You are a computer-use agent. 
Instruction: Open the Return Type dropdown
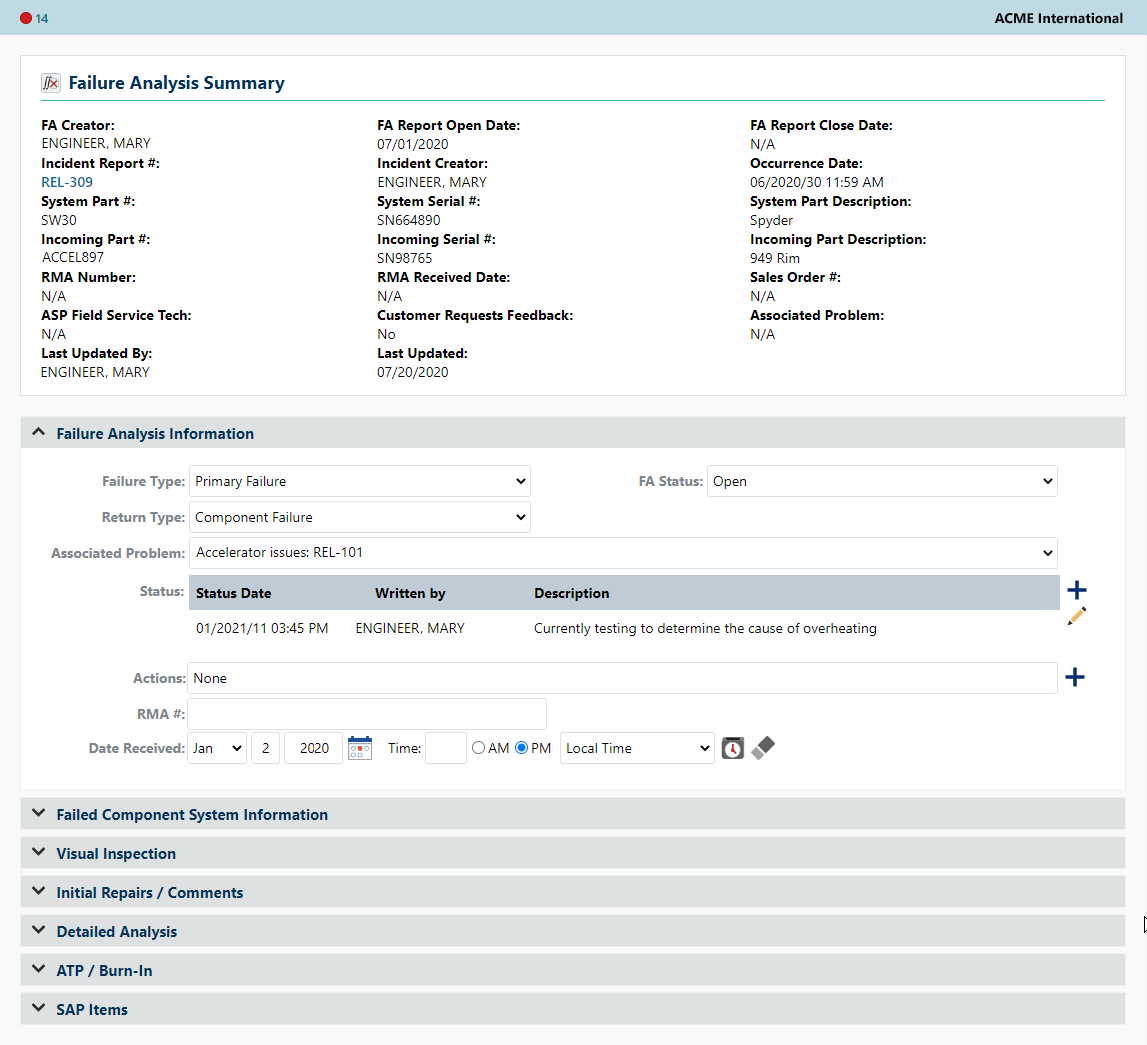tap(360, 517)
